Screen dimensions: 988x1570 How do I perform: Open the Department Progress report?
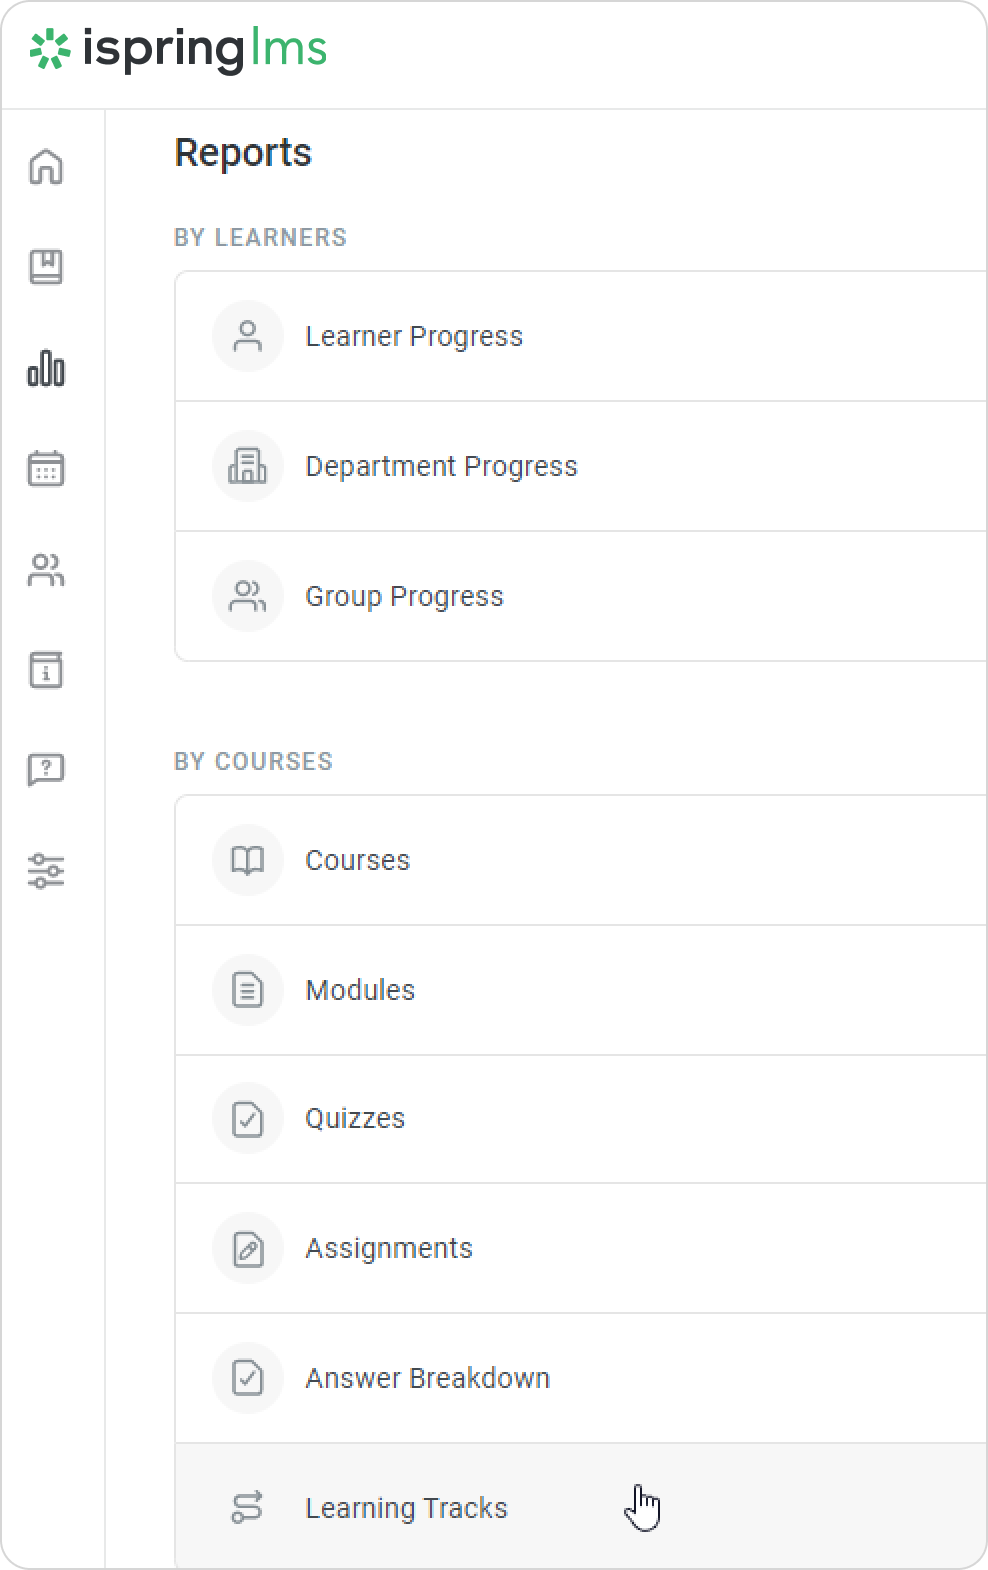441,467
